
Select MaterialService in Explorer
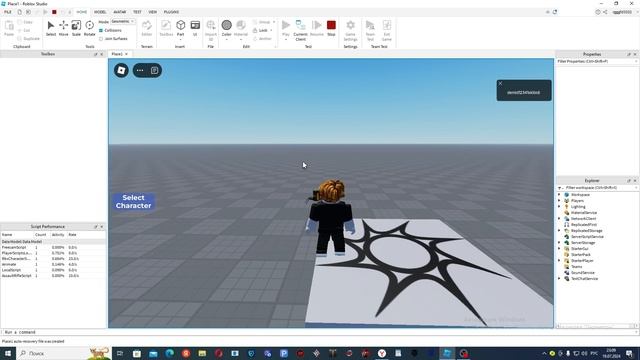pyautogui.click(x=584, y=213)
